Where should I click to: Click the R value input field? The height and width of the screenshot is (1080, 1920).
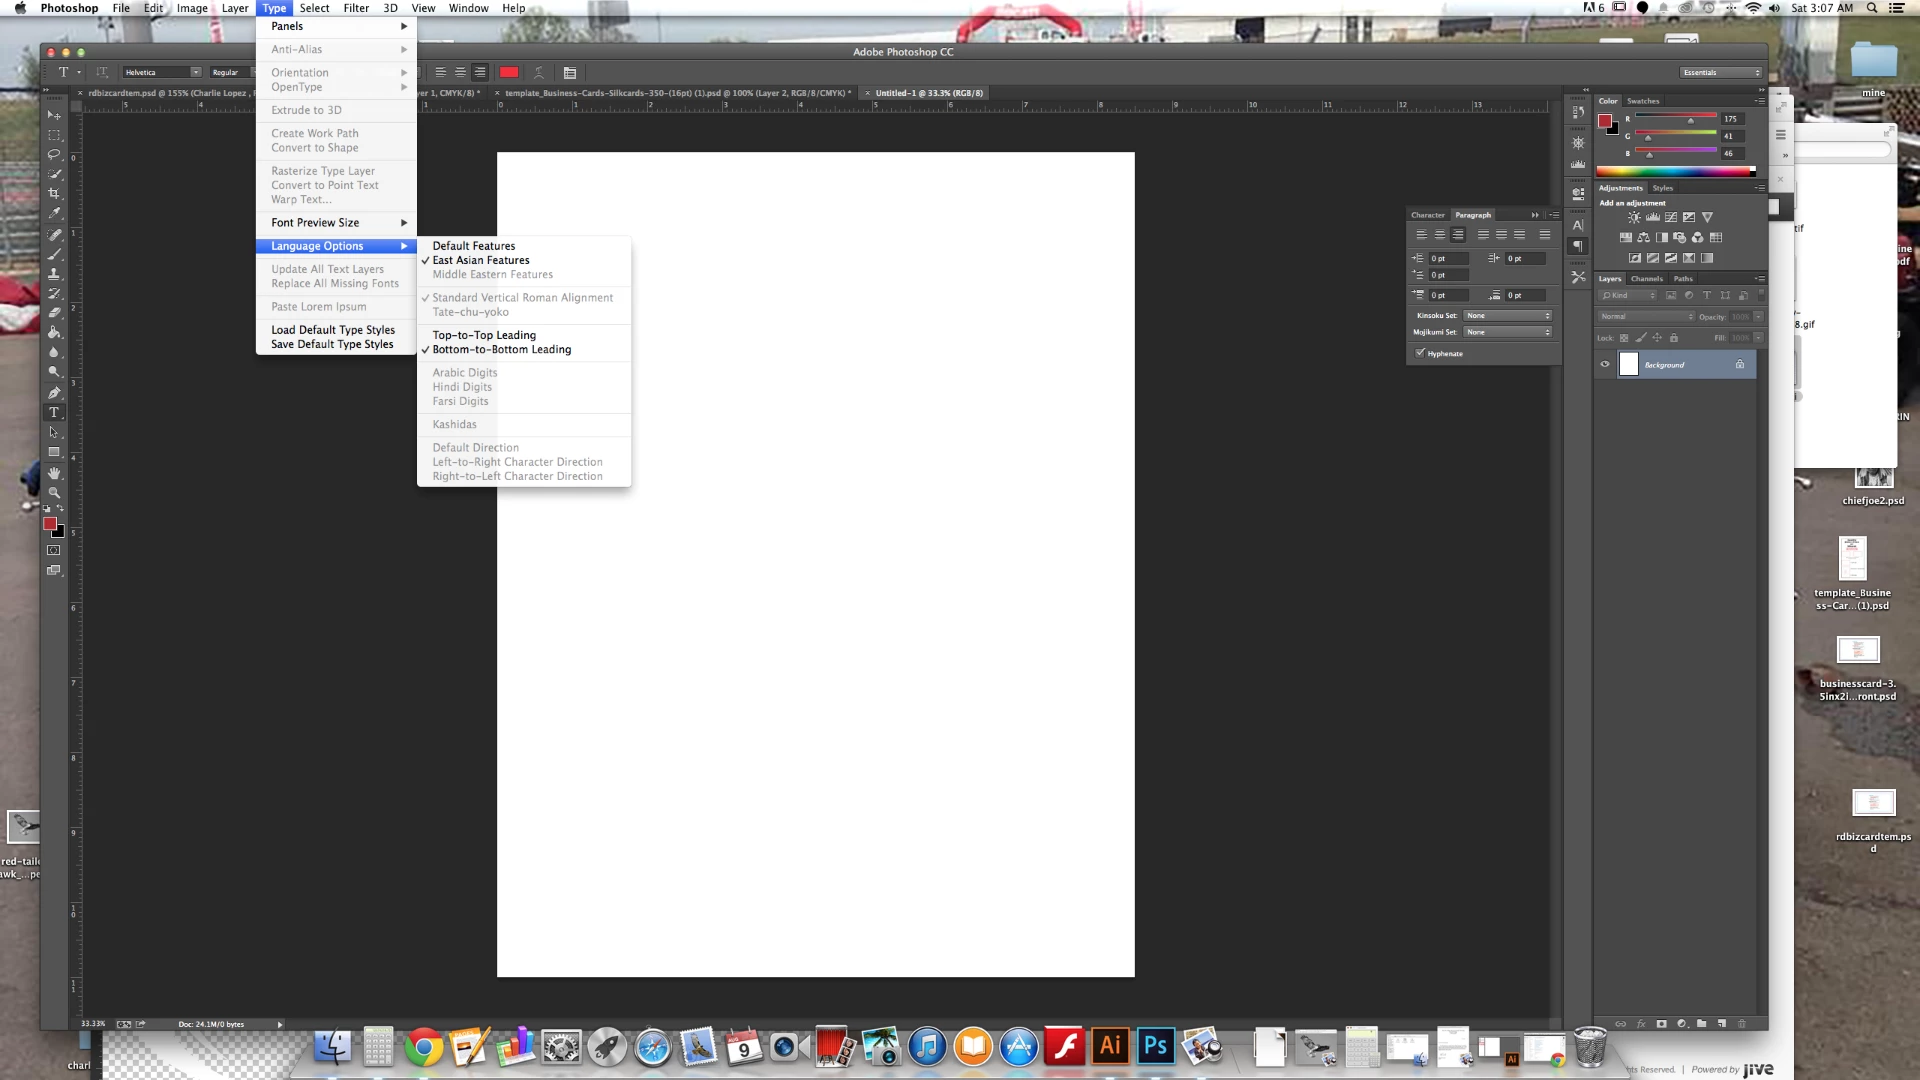pyautogui.click(x=1732, y=119)
